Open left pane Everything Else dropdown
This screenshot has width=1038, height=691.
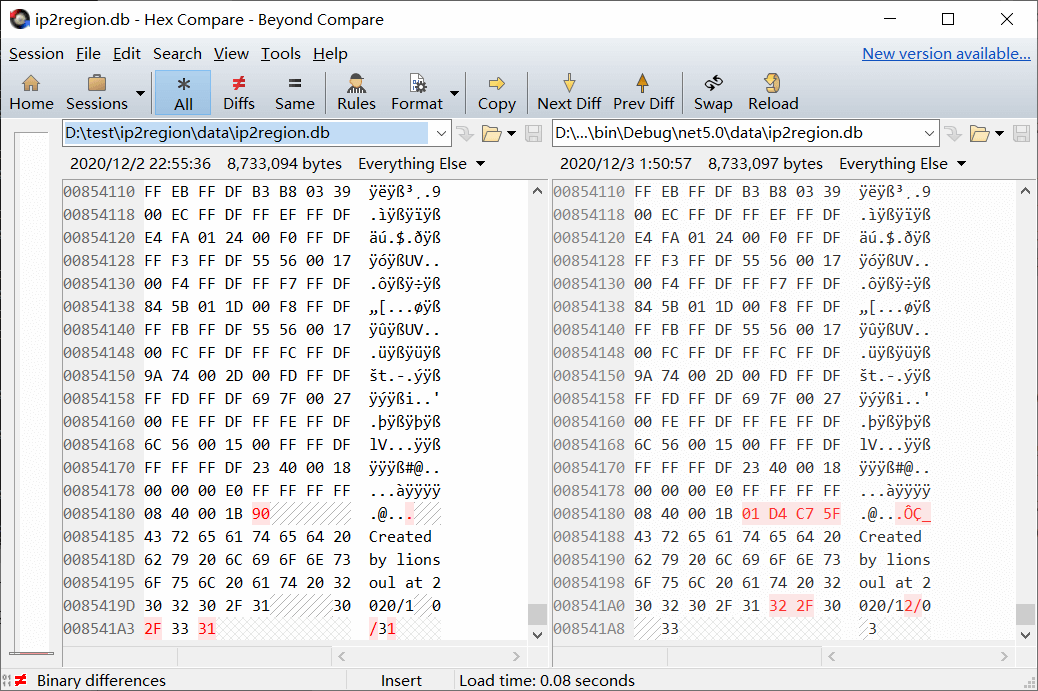coord(421,164)
